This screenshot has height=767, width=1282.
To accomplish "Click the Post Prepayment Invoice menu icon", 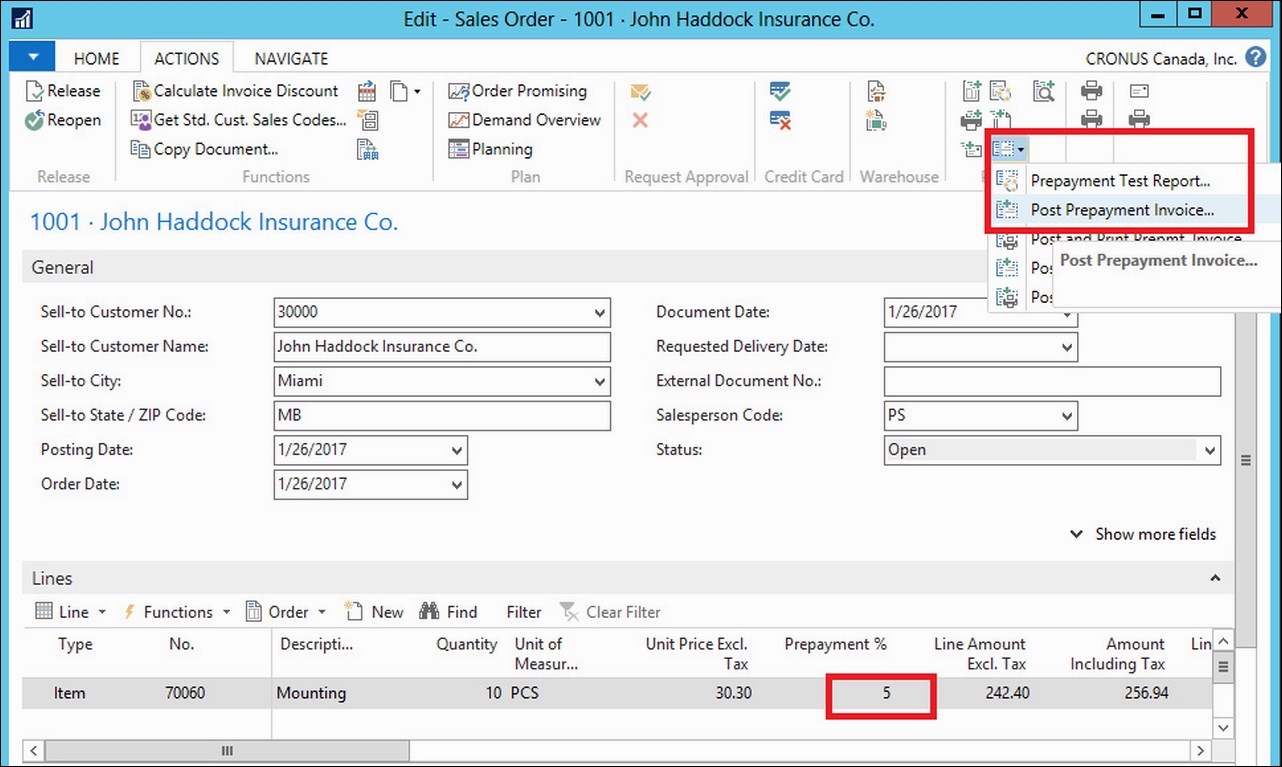I will coord(1008,210).
